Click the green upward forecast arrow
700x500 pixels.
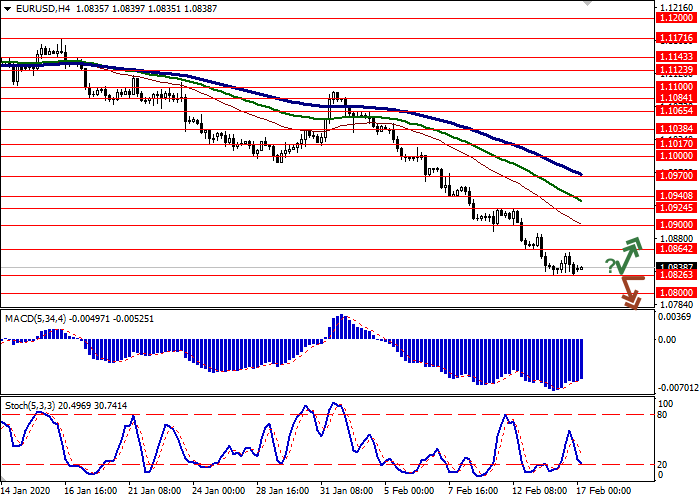[x=628, y=254]
